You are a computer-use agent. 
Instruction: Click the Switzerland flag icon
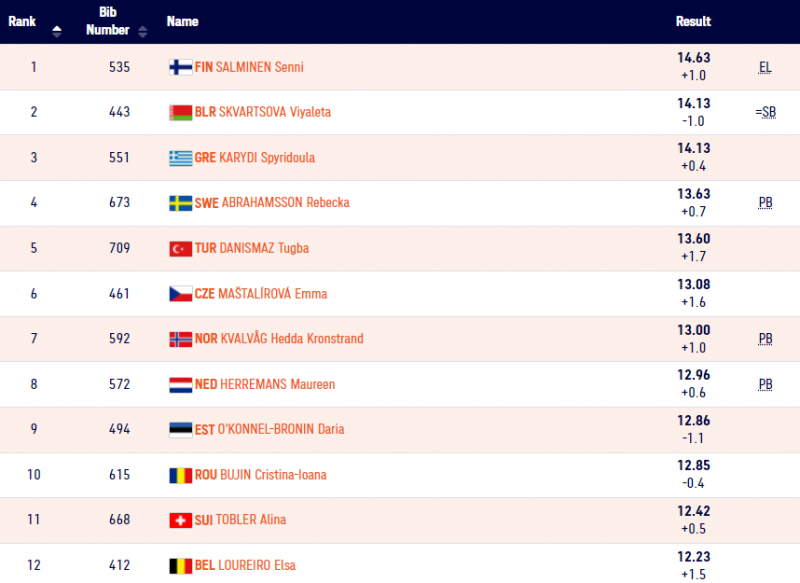pyautogui.click(x=180, y=520)
